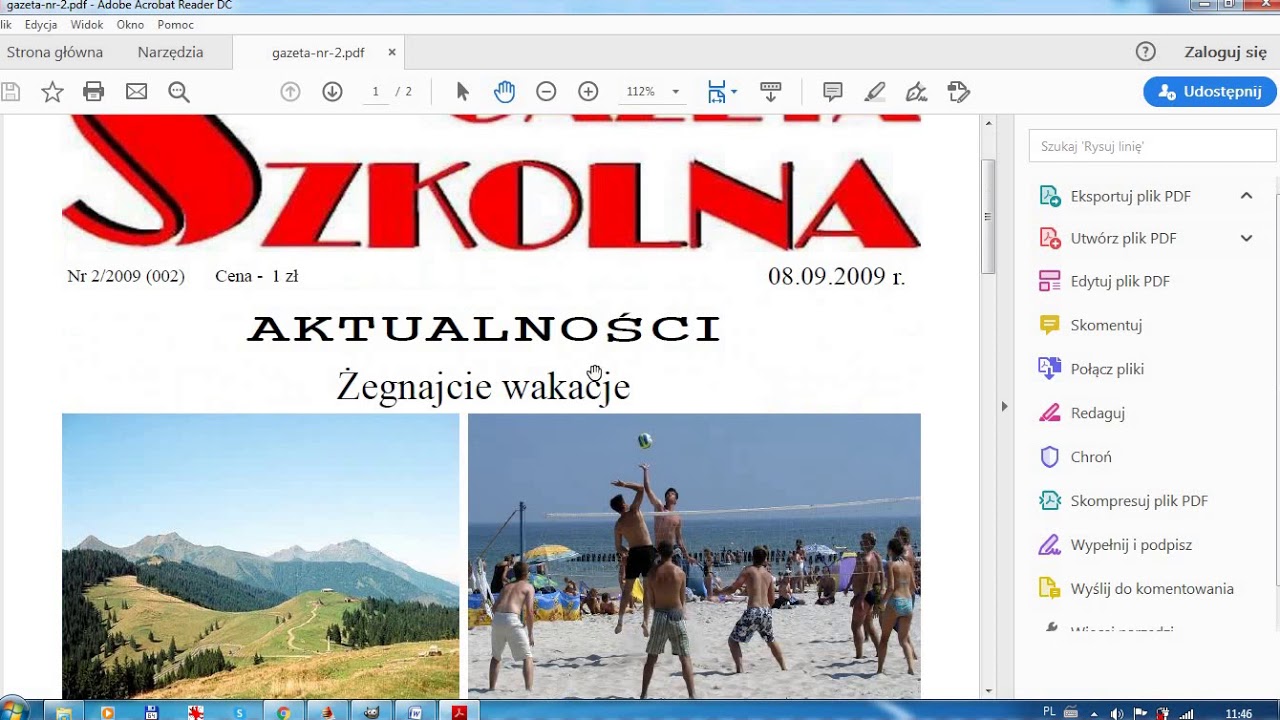Open the help question mark icon
Screen dimensions: 1280x720
[x=1146, y=52]
